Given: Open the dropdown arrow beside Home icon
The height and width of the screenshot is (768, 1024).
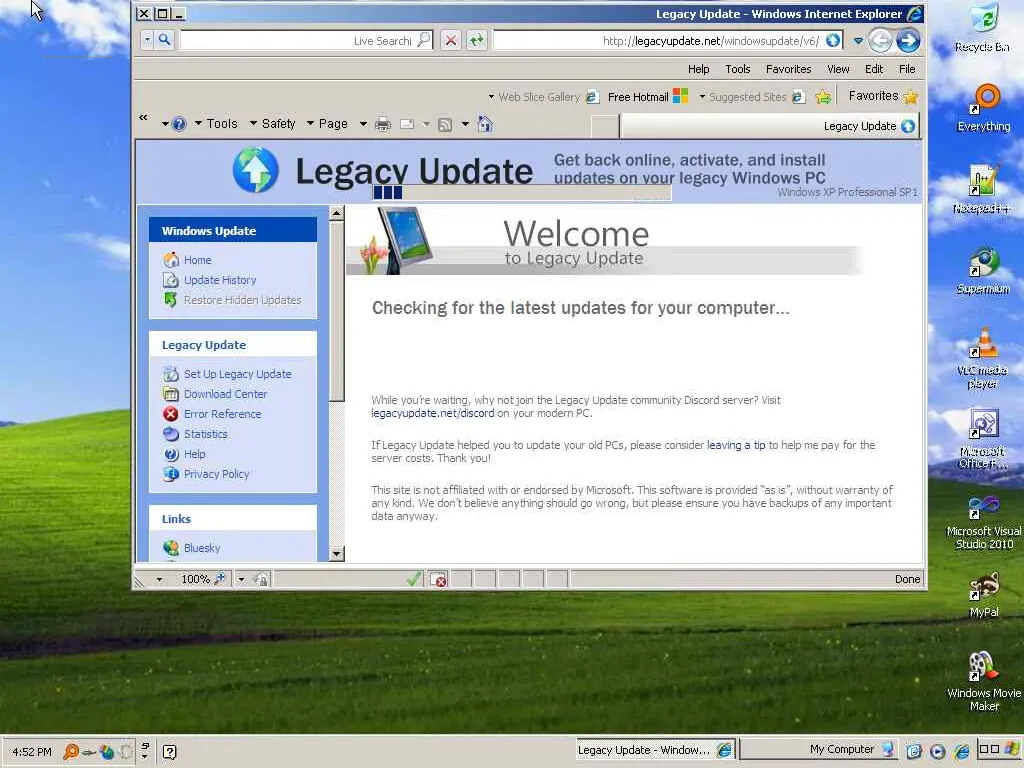Looking at the screenshot, I should click(x=465, y=123).
